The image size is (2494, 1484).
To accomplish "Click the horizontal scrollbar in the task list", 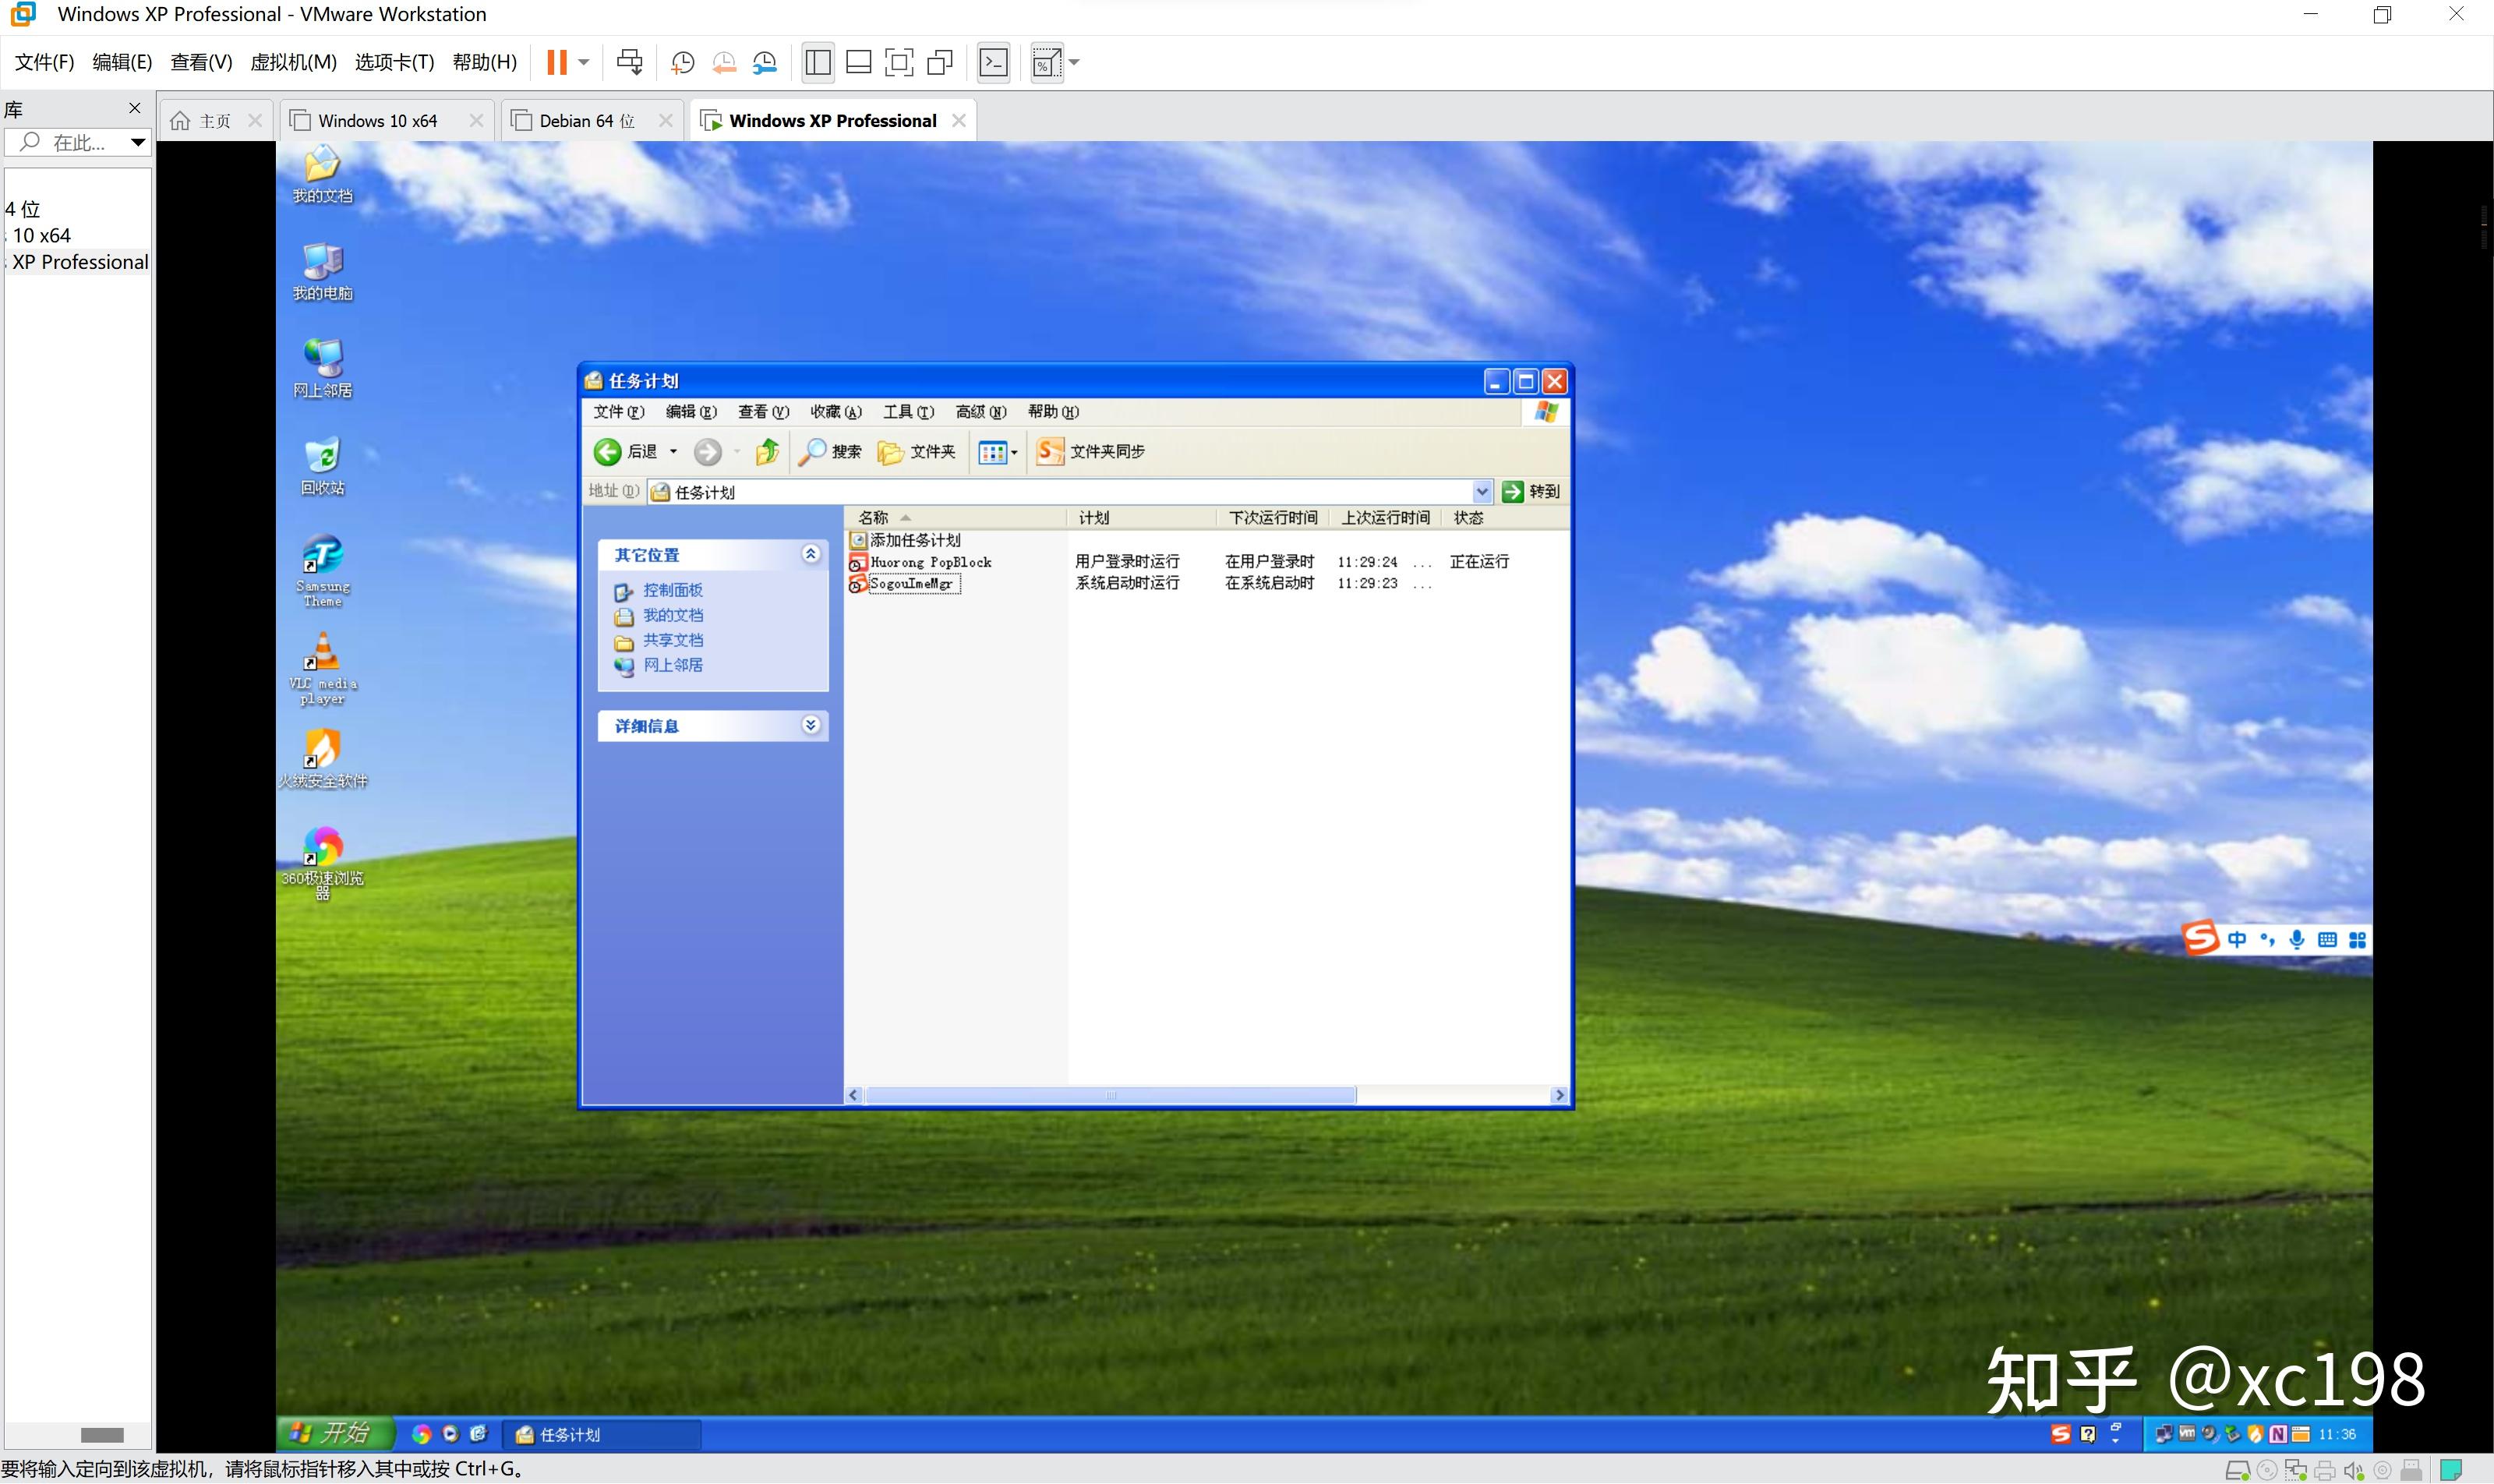I will [1110, 1096].
